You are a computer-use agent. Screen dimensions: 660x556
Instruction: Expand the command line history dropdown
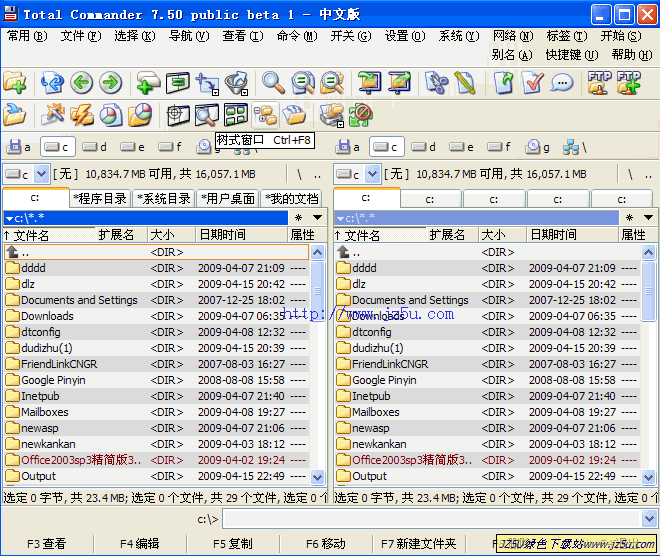pos(649,519)
